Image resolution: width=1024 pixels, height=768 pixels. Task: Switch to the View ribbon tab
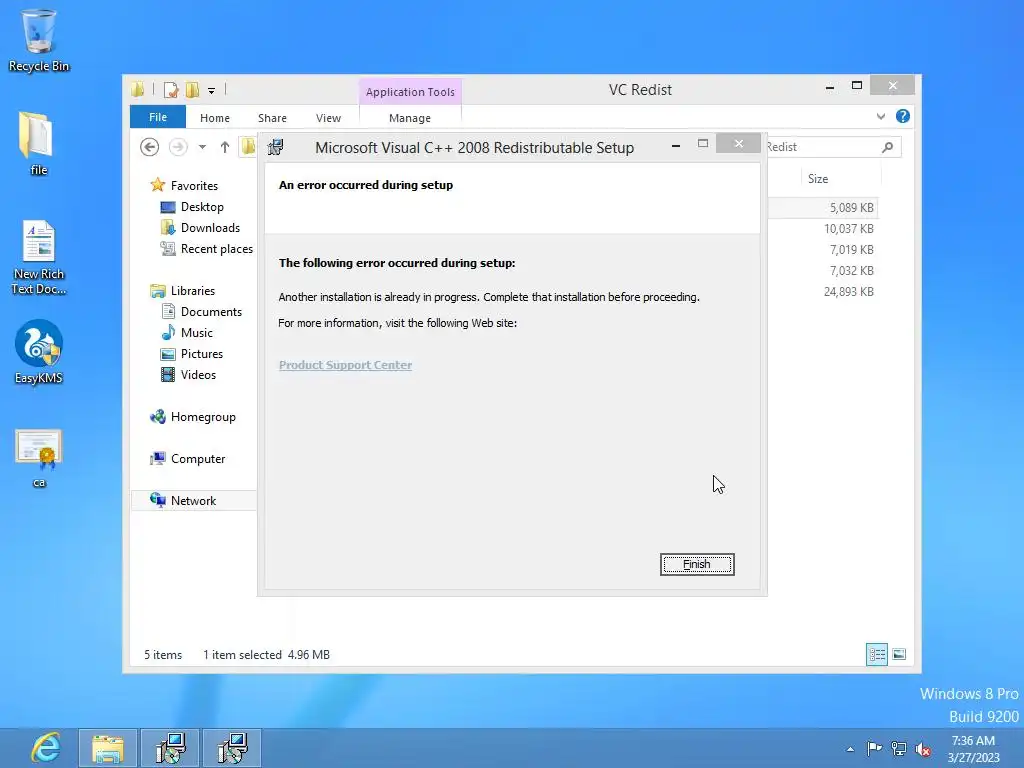click(x=328, y=118)
